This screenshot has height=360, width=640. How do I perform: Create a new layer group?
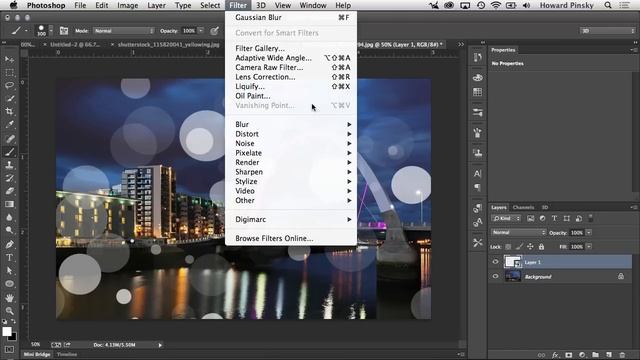596,355
